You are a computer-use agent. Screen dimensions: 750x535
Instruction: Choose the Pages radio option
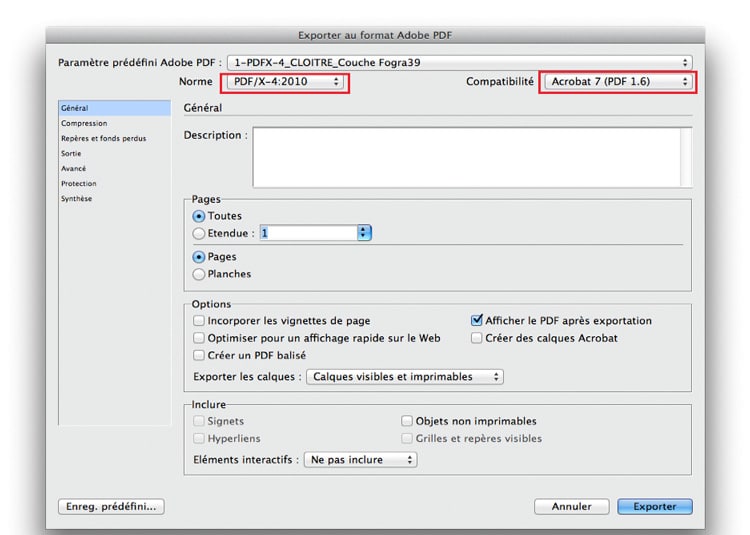(x=199, y=257)
